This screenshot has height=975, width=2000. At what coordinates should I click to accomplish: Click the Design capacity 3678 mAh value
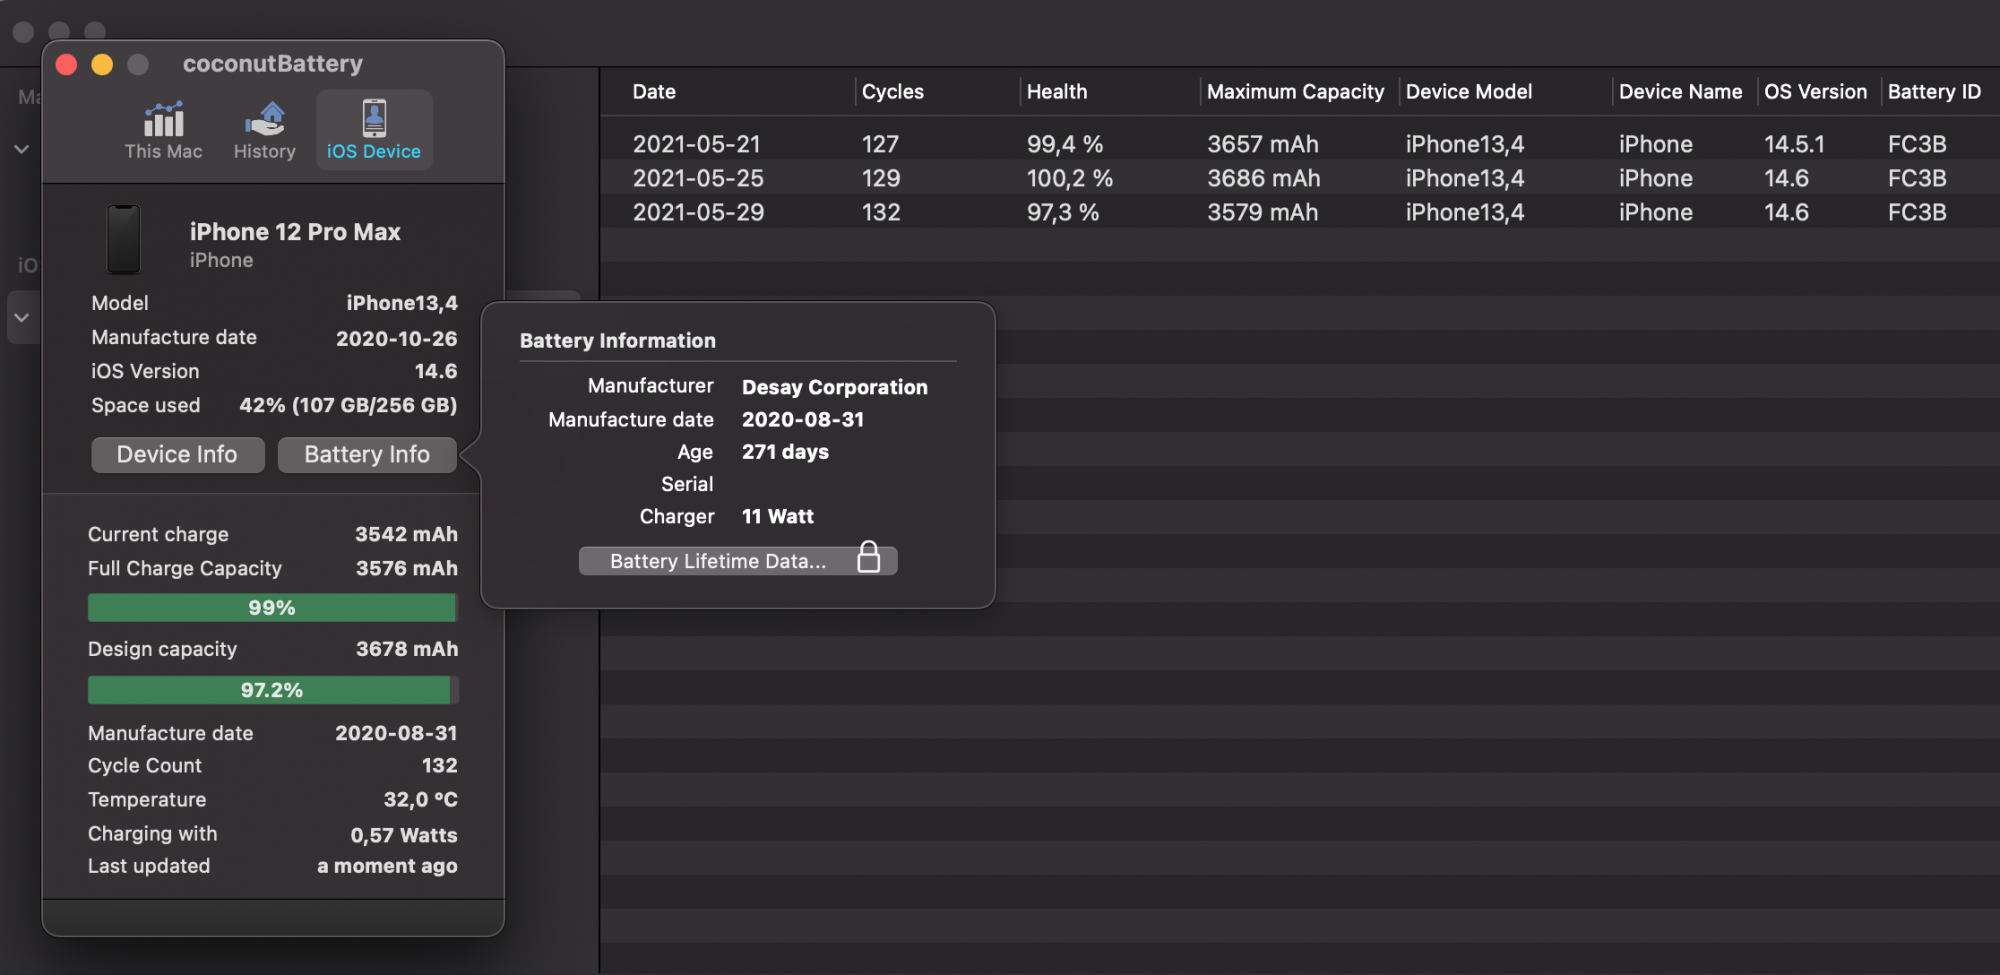pos(407,650)
